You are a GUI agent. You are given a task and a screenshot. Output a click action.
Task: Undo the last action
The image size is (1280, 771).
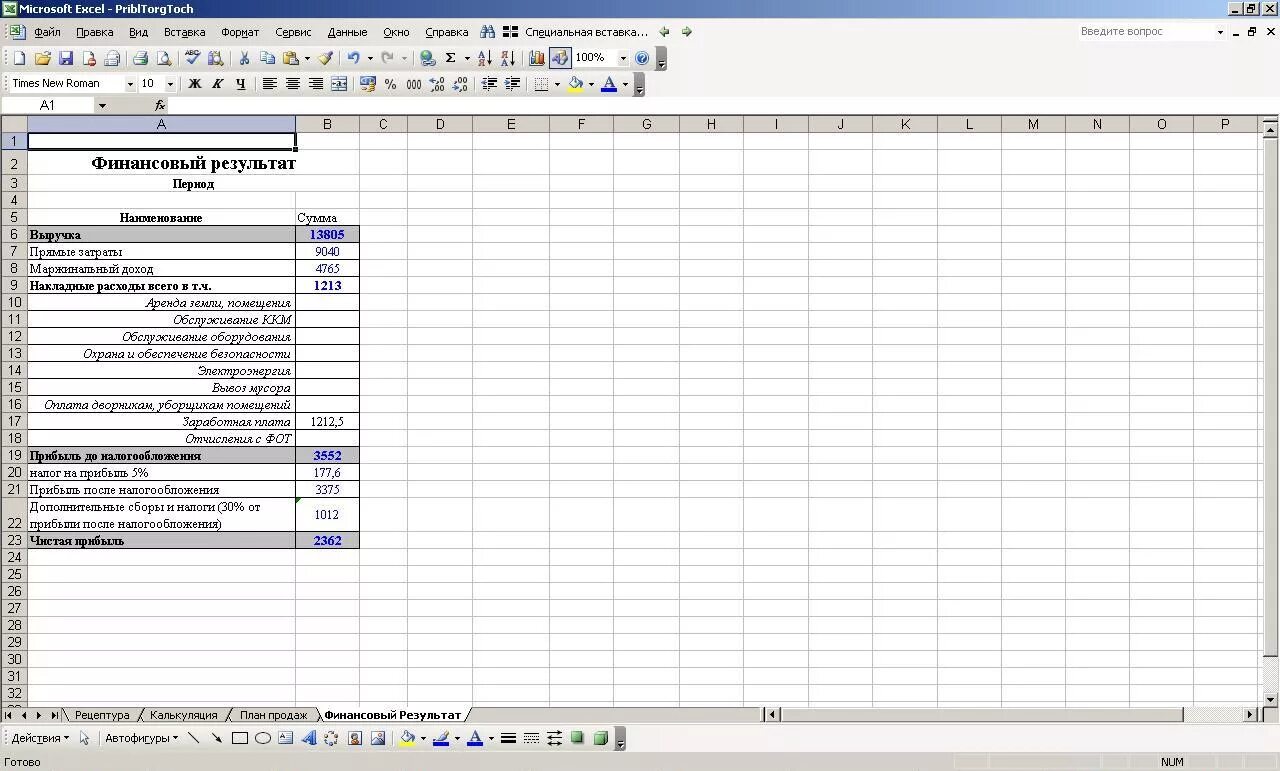353,58
